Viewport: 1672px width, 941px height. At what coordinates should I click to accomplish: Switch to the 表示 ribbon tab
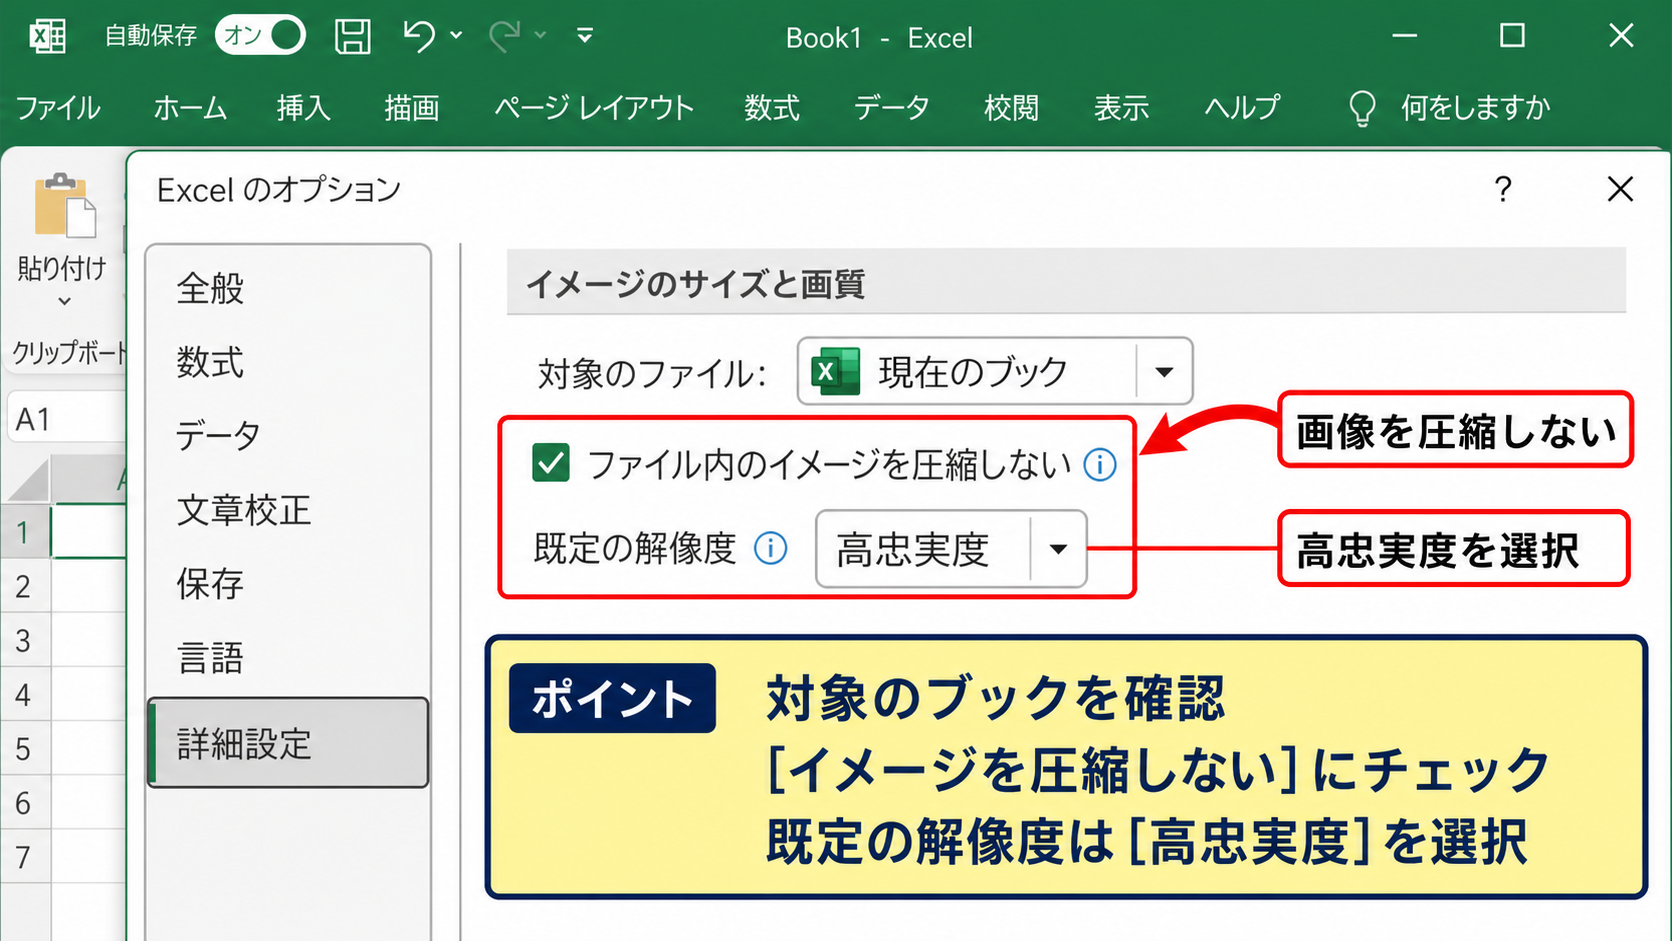(x=1121, y=108)
